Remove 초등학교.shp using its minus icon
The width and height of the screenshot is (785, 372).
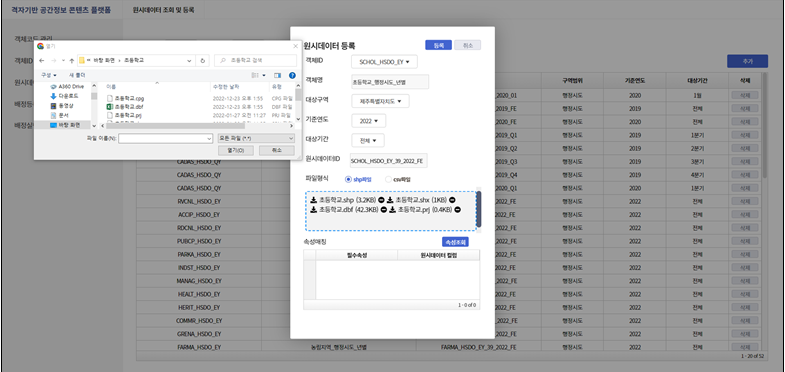pyautogui.click(x=382, y=200)
